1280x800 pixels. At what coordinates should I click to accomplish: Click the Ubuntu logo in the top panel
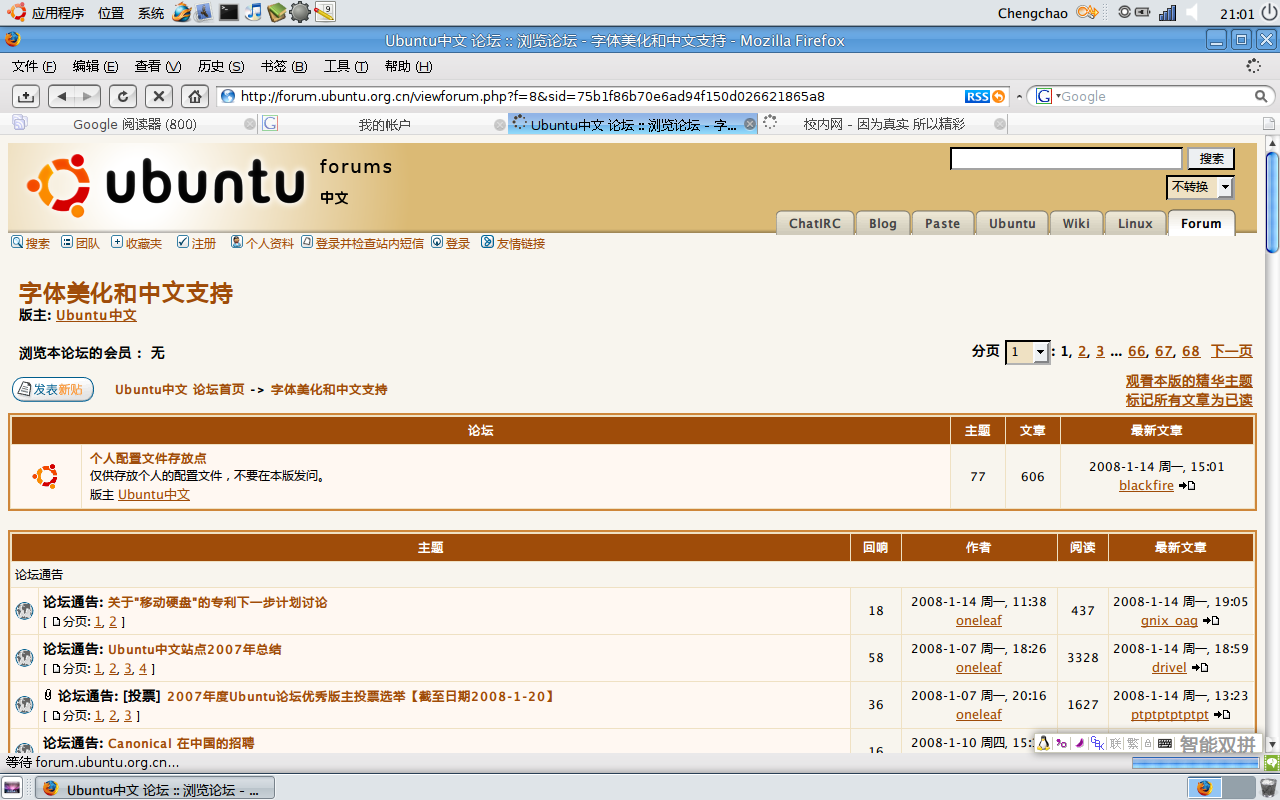15,13
